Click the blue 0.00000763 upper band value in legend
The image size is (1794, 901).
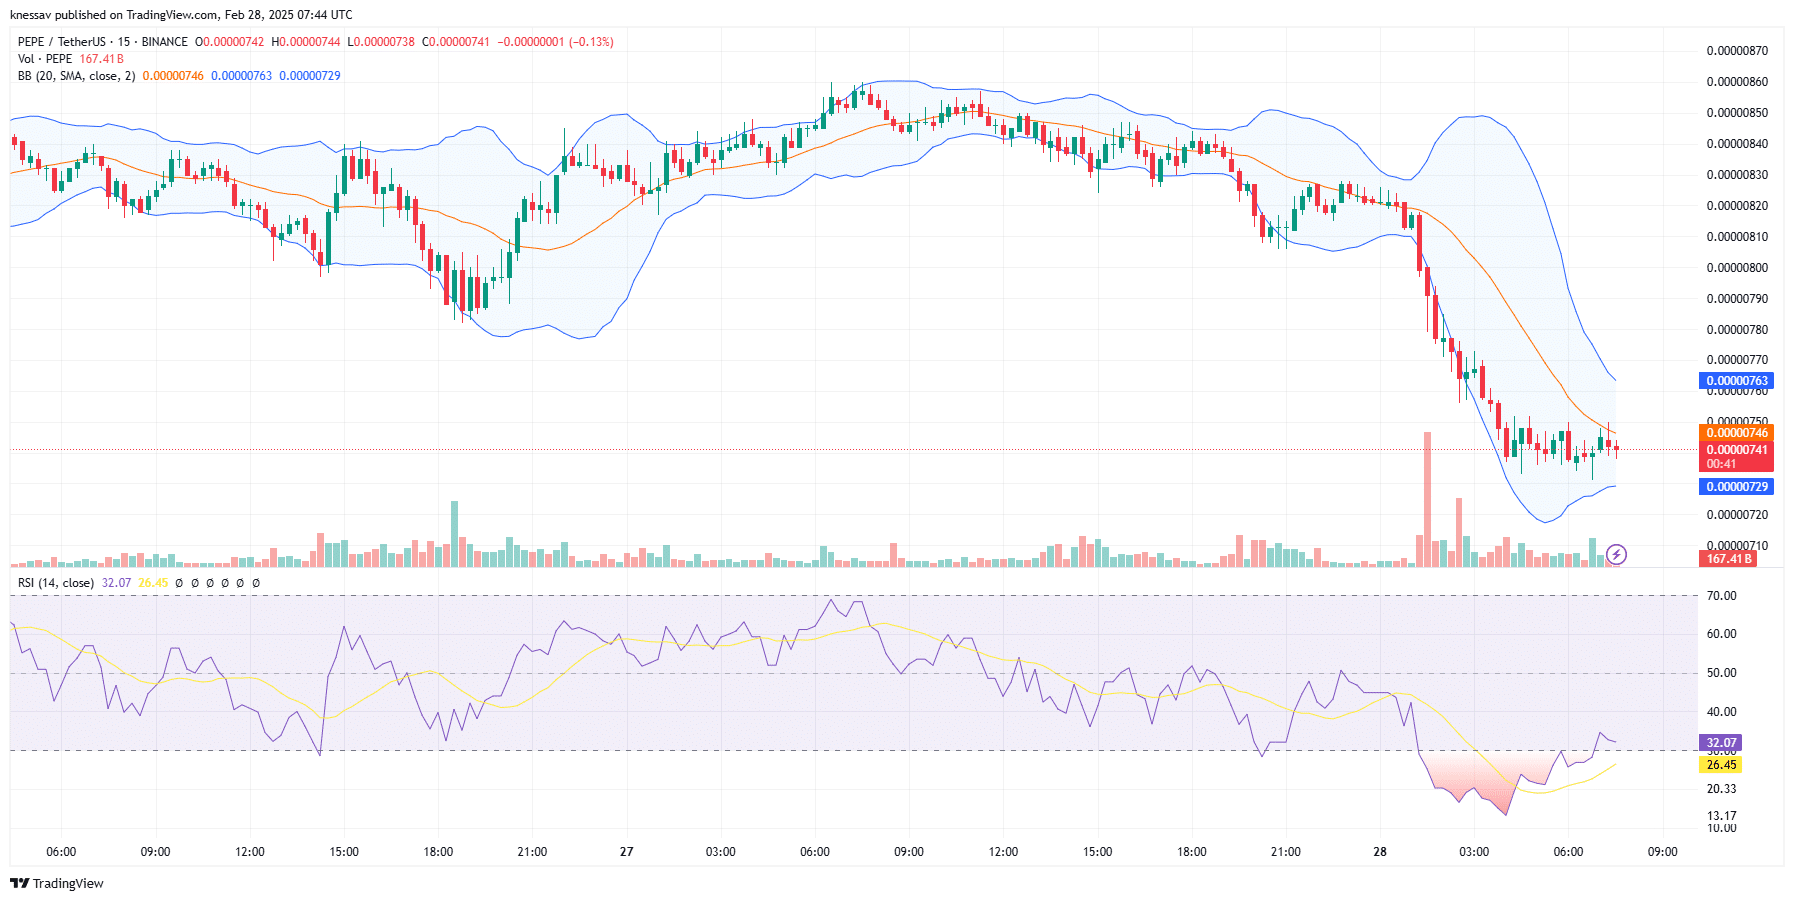click(x=241, y=76)
